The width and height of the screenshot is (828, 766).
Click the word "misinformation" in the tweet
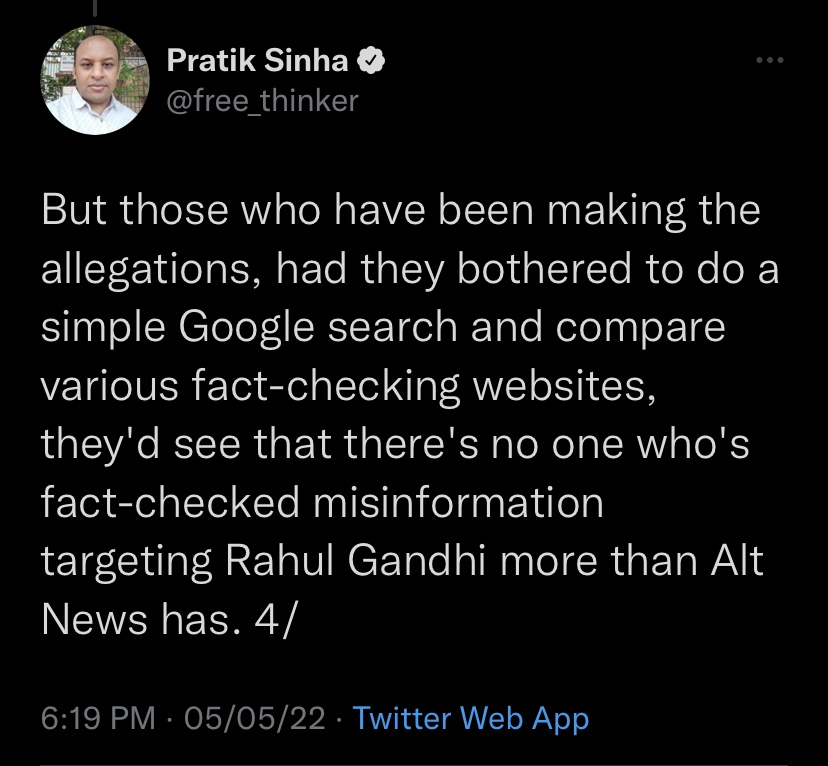coord(457,503)
